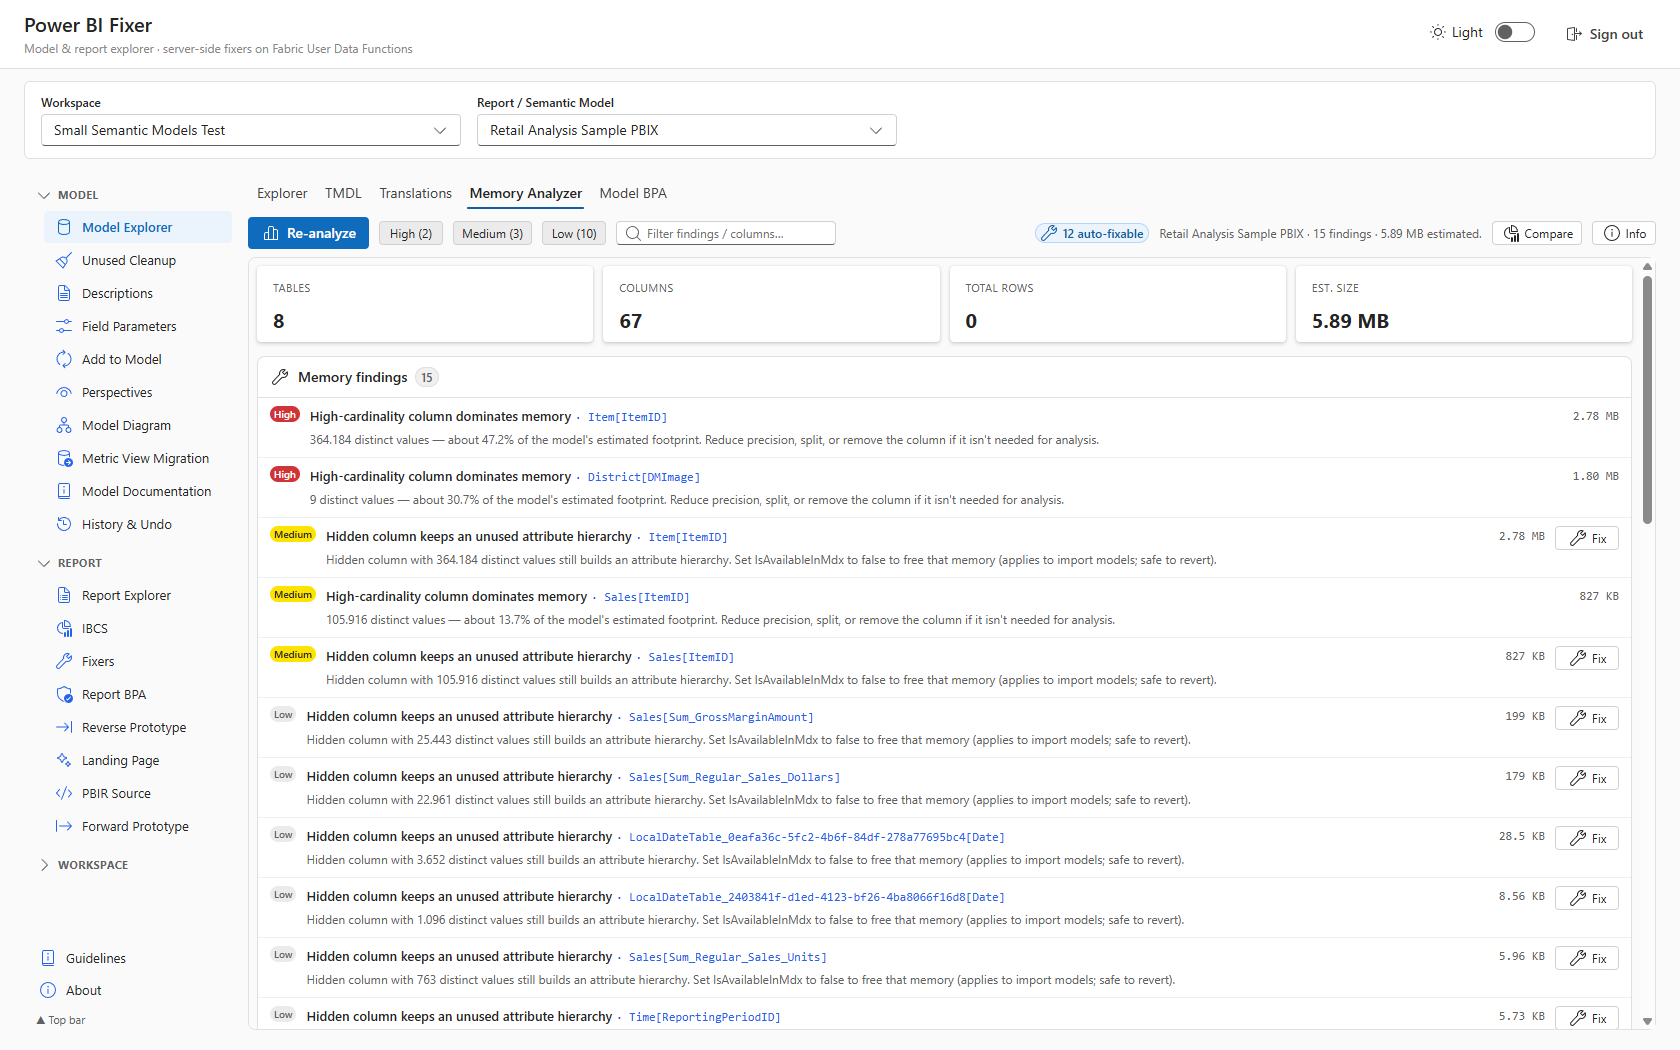The width and height of the screenshot is (1680, 1050).
Task: Click the Re-analyze button
Action: tap(309, 233)
